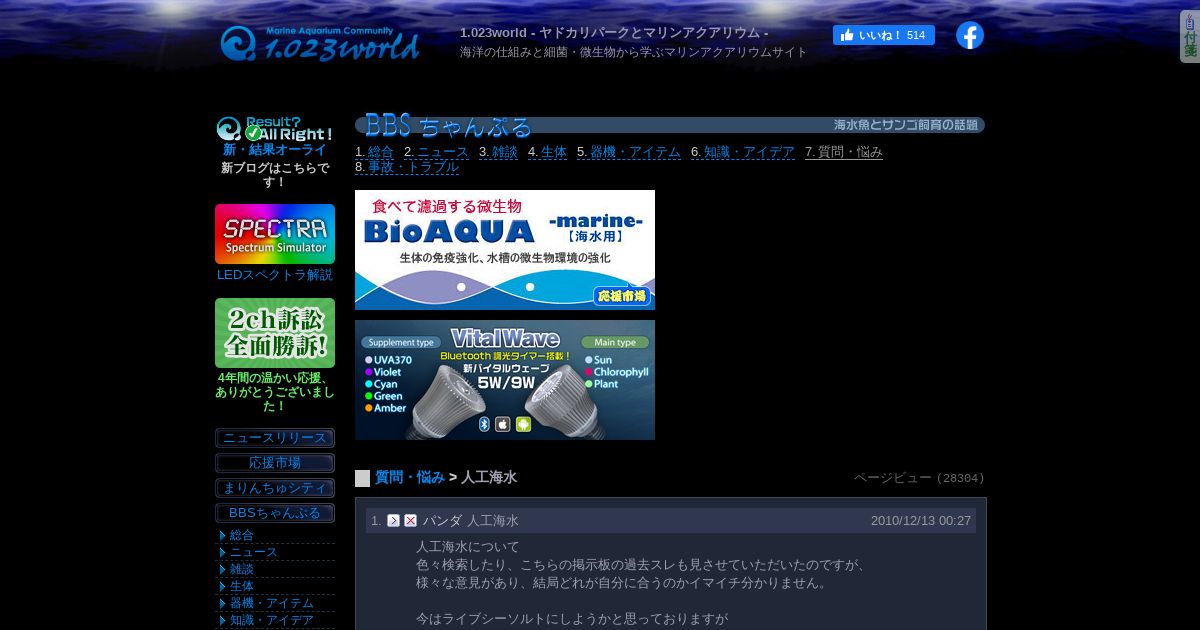Open the BBSちゃんぷる header banner
Viewport: 1200px width, 630px height.
pos(670,125)
